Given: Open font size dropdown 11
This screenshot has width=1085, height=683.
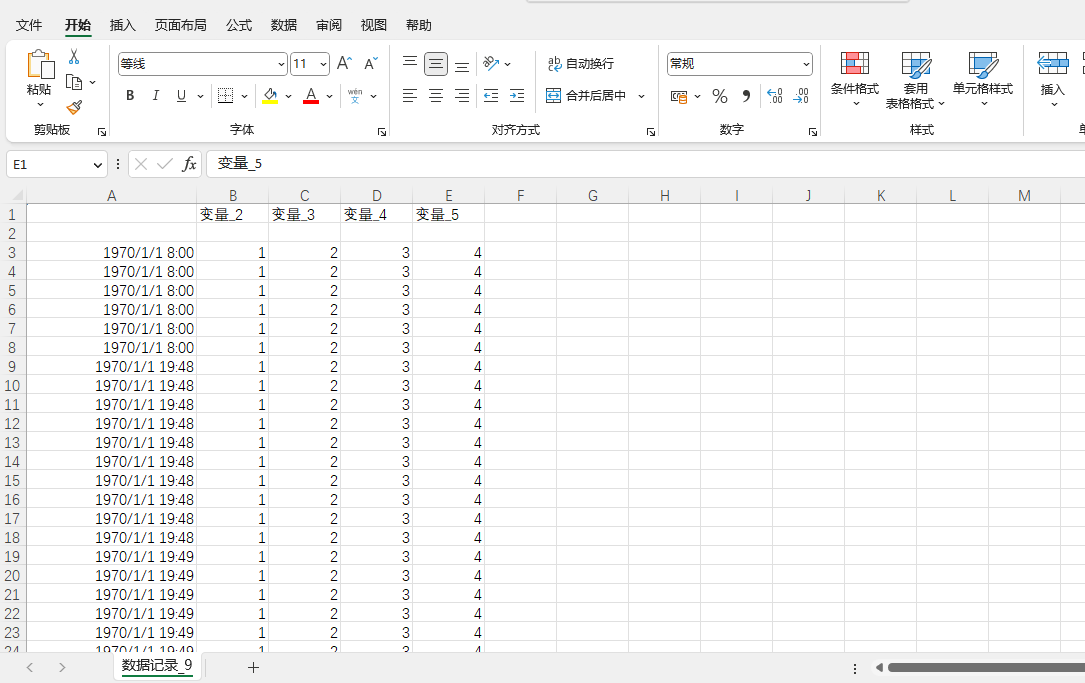Looking at the screenshot, I should (x=323, y=64).
